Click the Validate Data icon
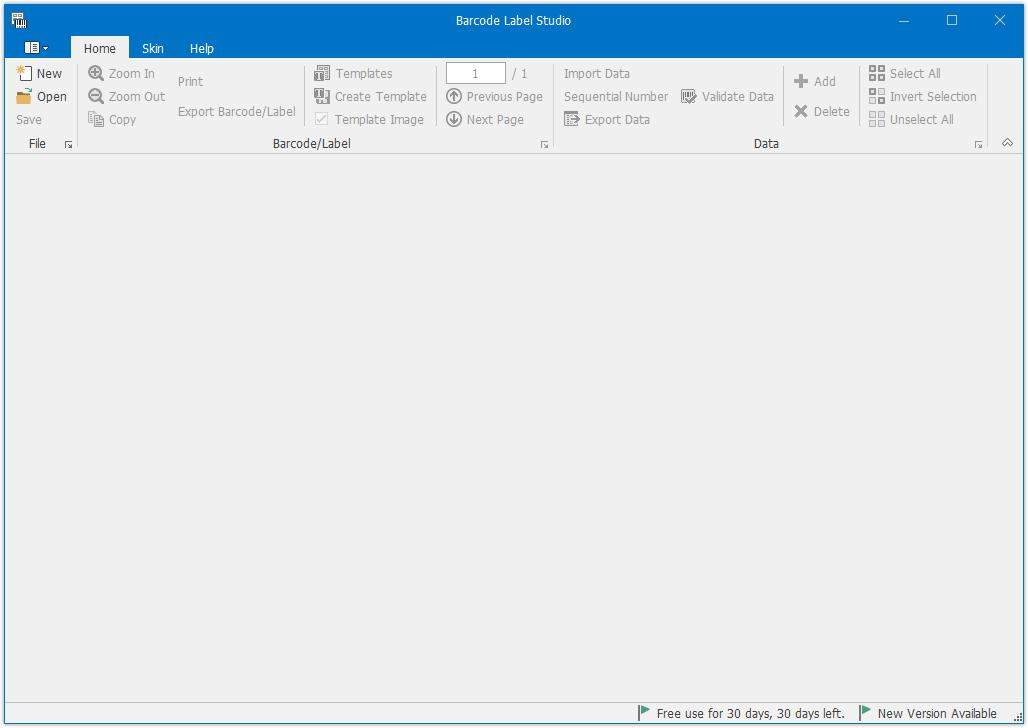 (x=689, y=97)
